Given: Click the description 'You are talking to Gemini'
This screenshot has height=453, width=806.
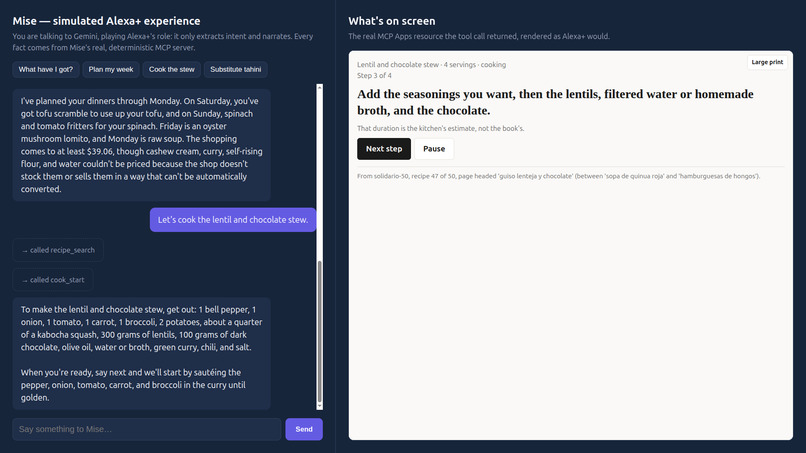Looking at the screenshot, I should (x=163, y=42).
